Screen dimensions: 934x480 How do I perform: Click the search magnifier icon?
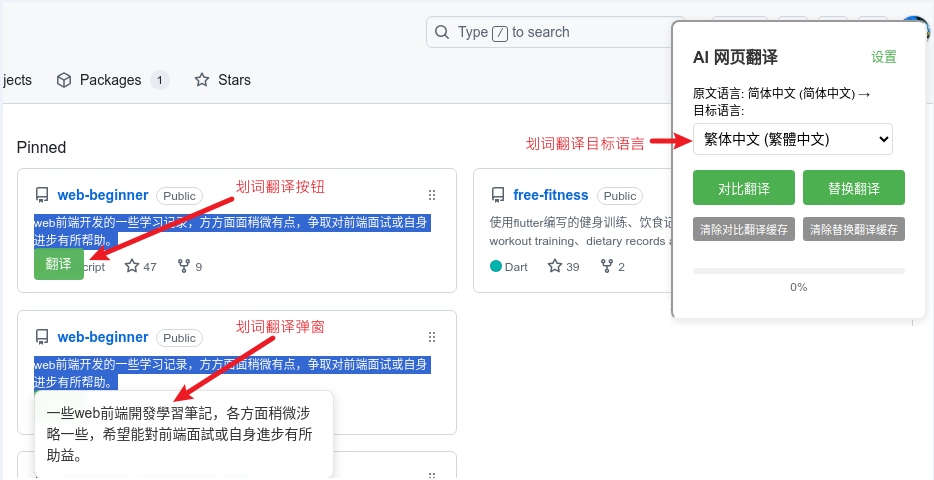442,32
